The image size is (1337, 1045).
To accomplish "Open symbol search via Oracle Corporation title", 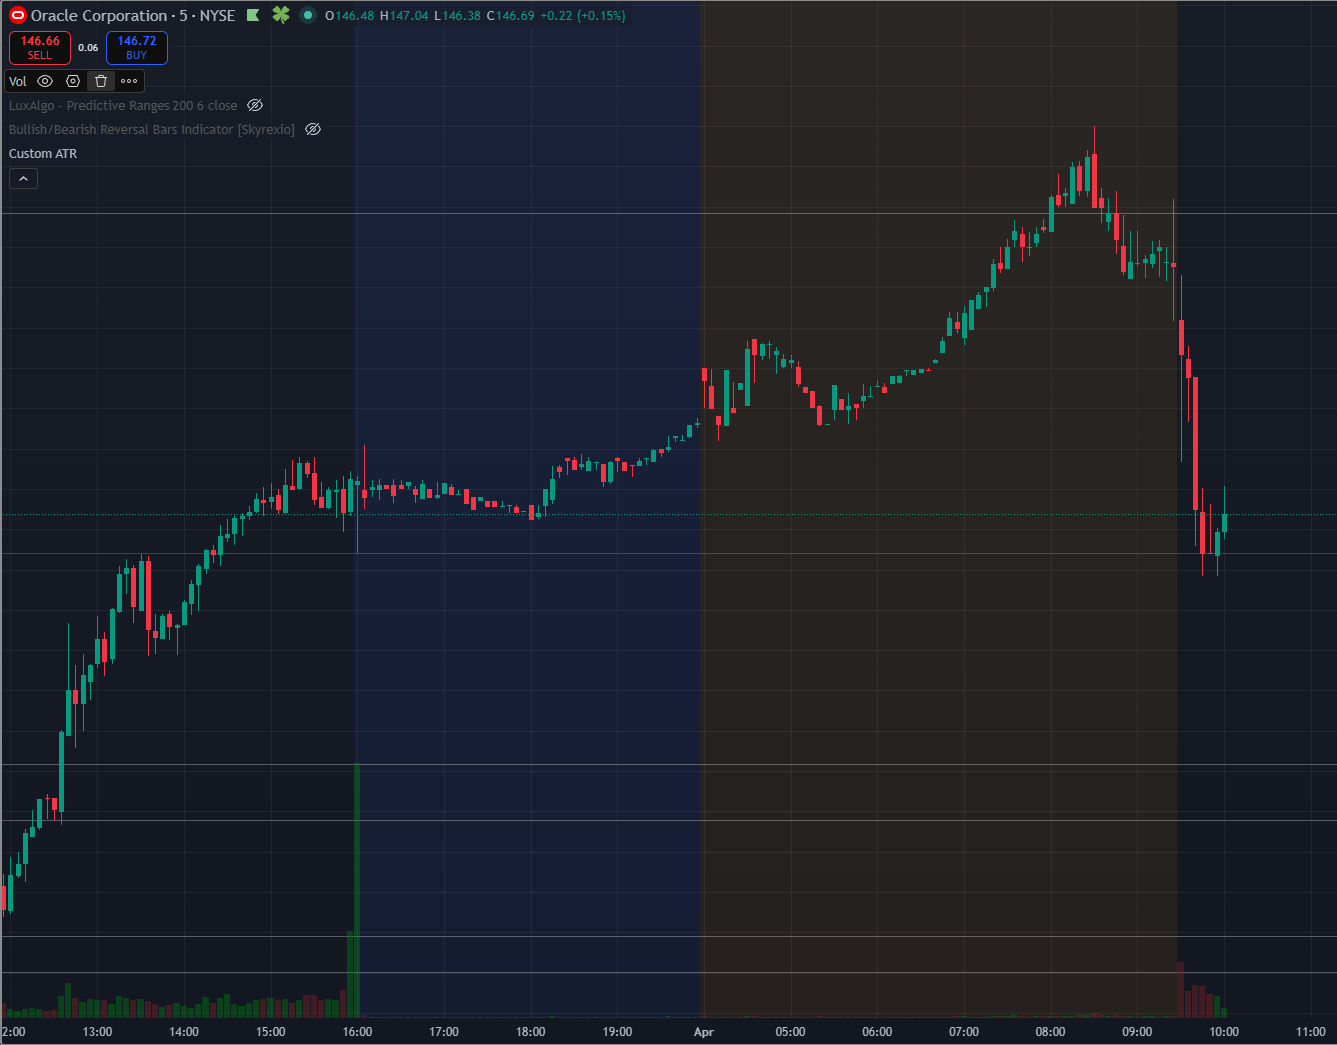I will 99,15.
